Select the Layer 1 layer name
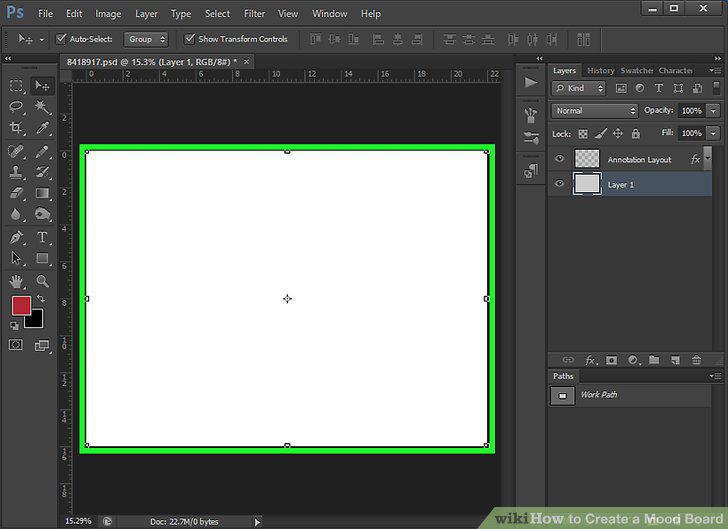 [x=621, y=185]
